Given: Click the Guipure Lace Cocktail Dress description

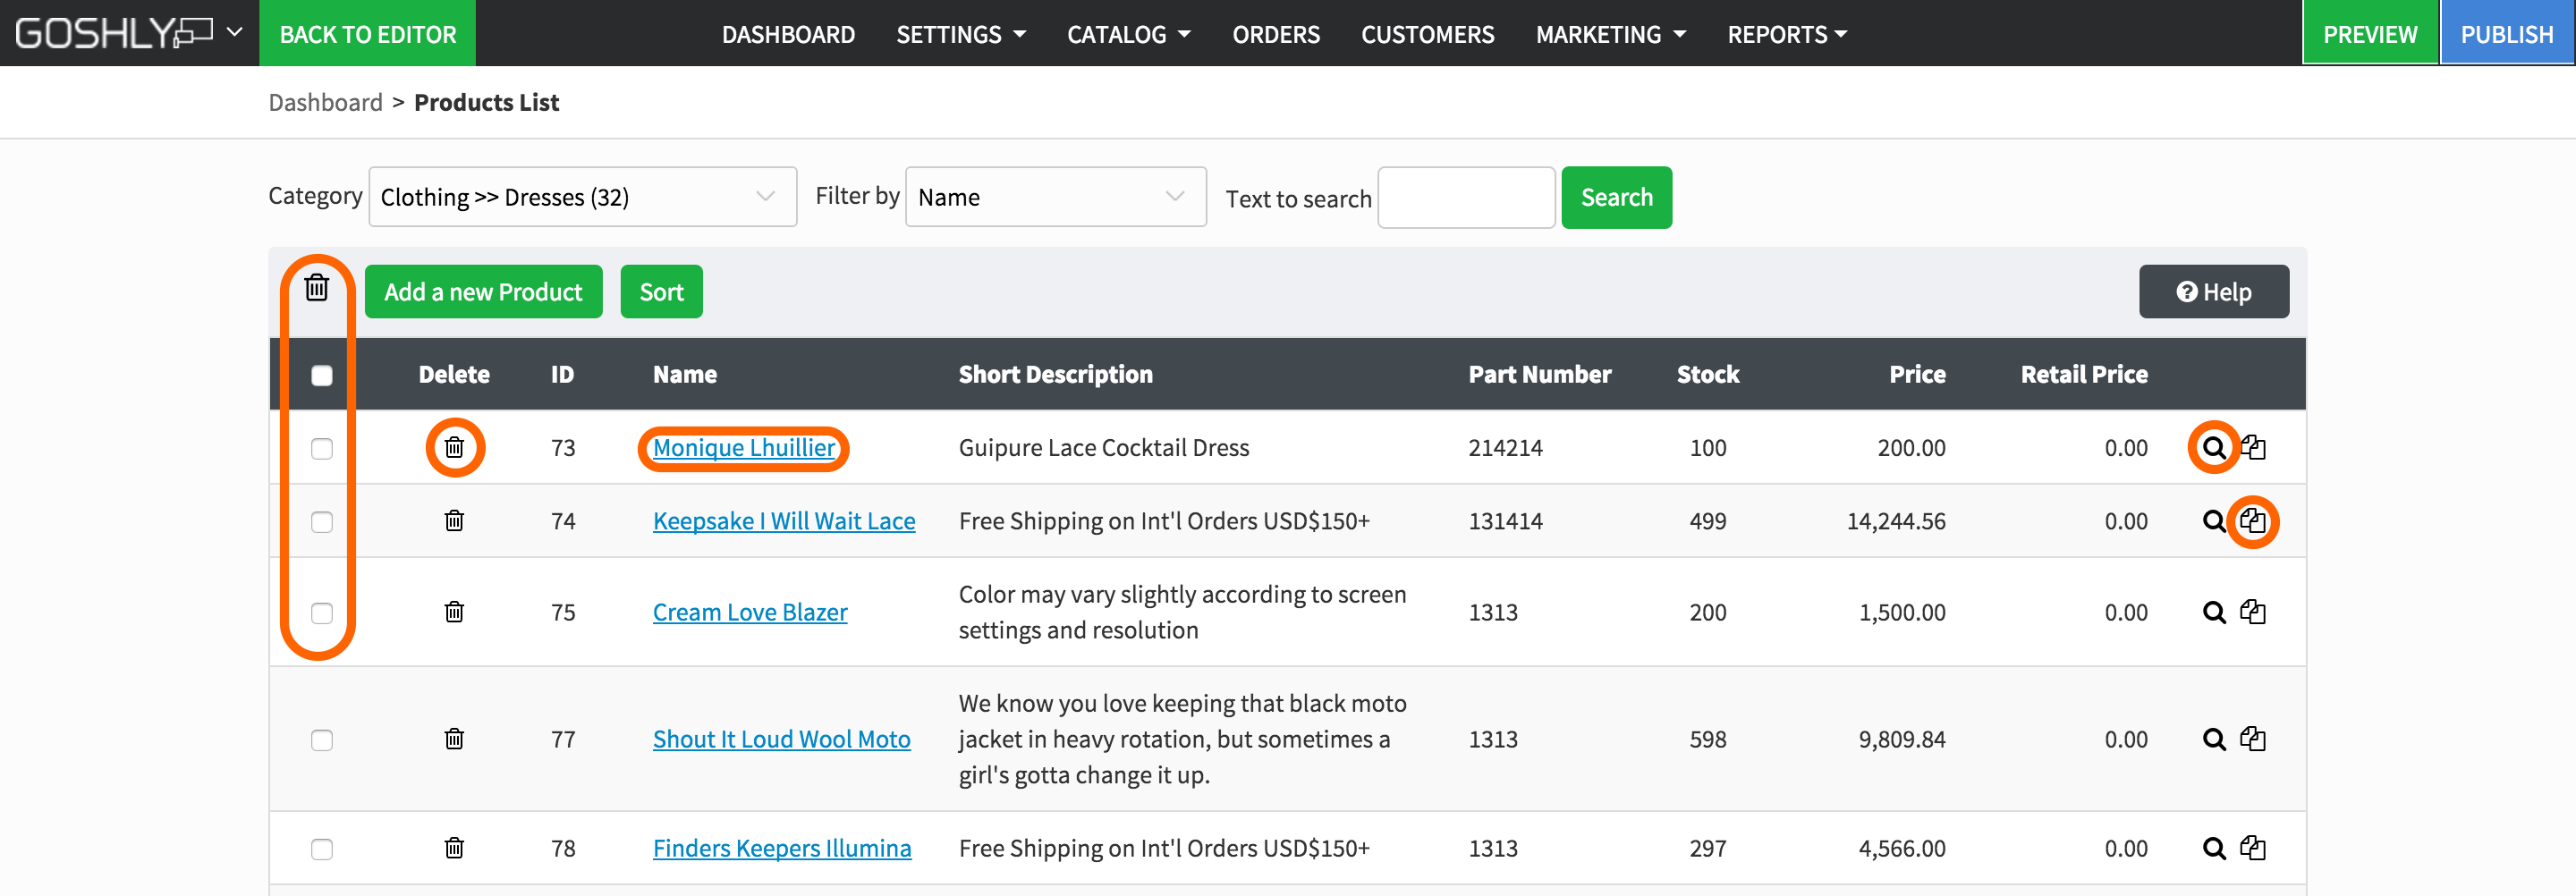Looking at the screenshot, I should coord(1104,447).
